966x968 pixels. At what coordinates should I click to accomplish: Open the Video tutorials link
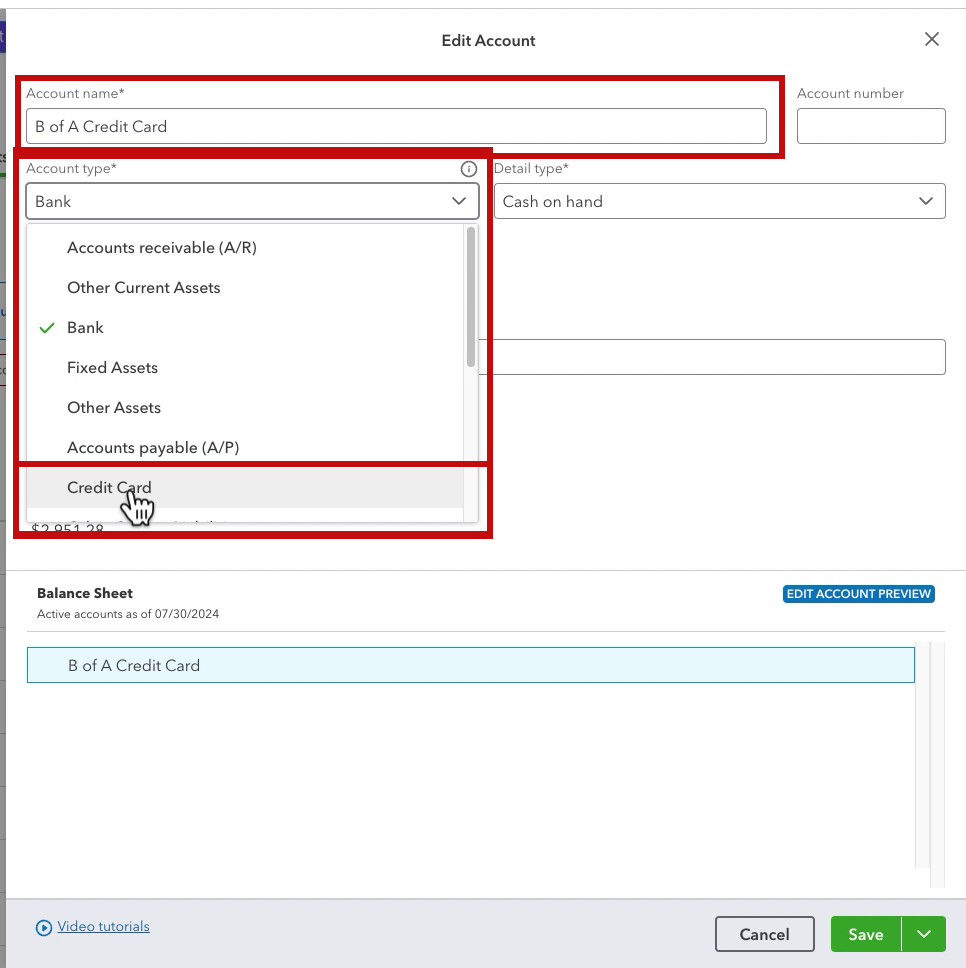click(x=103, y=927)
